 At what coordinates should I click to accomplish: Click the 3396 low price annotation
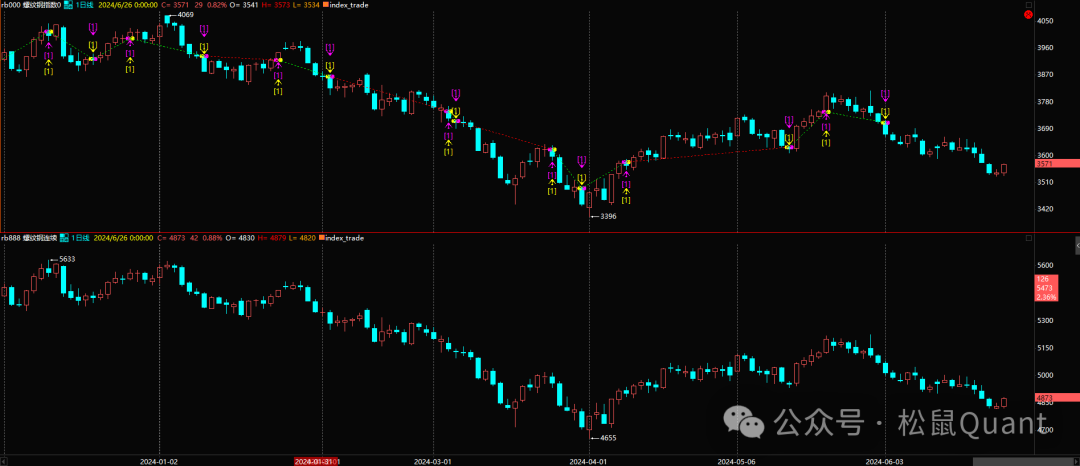click(x=606, y=216)
